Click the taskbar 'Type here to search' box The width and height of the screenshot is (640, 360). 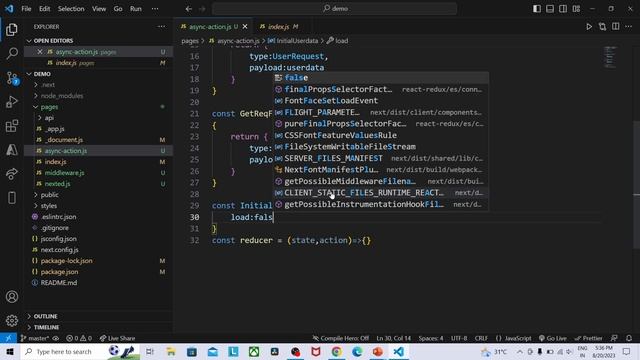[63, 351]
